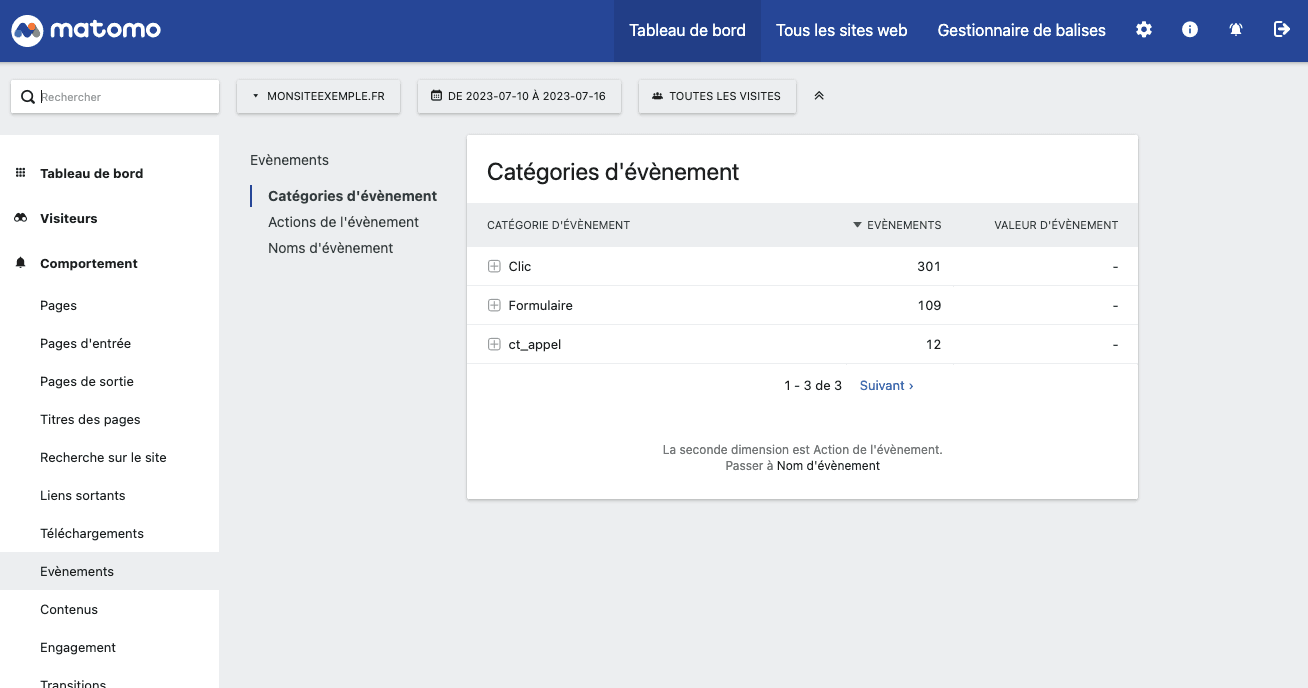Click the Matomo logo
Viewport: 1308px width, 688px height.
[x=85, y=30]
